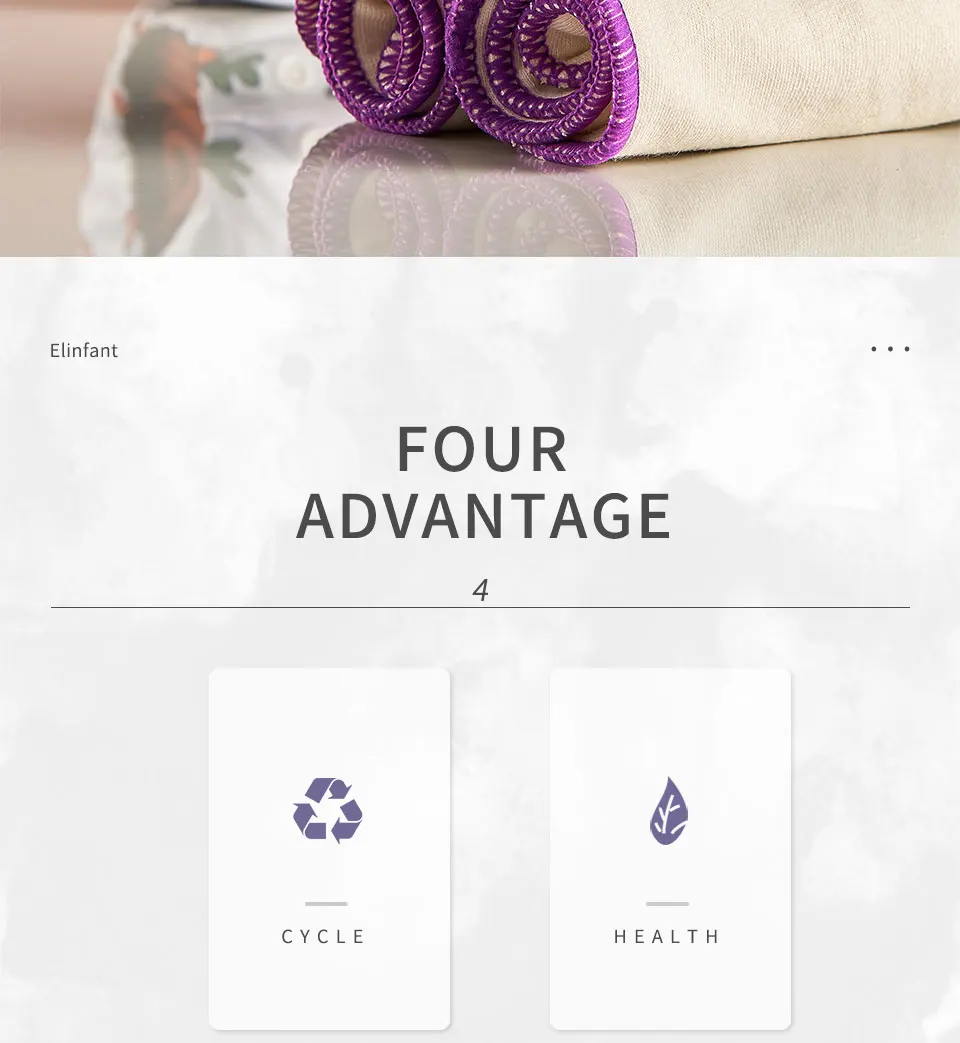
Task: Select the CYCLE label text
Action: coord(324,937)
